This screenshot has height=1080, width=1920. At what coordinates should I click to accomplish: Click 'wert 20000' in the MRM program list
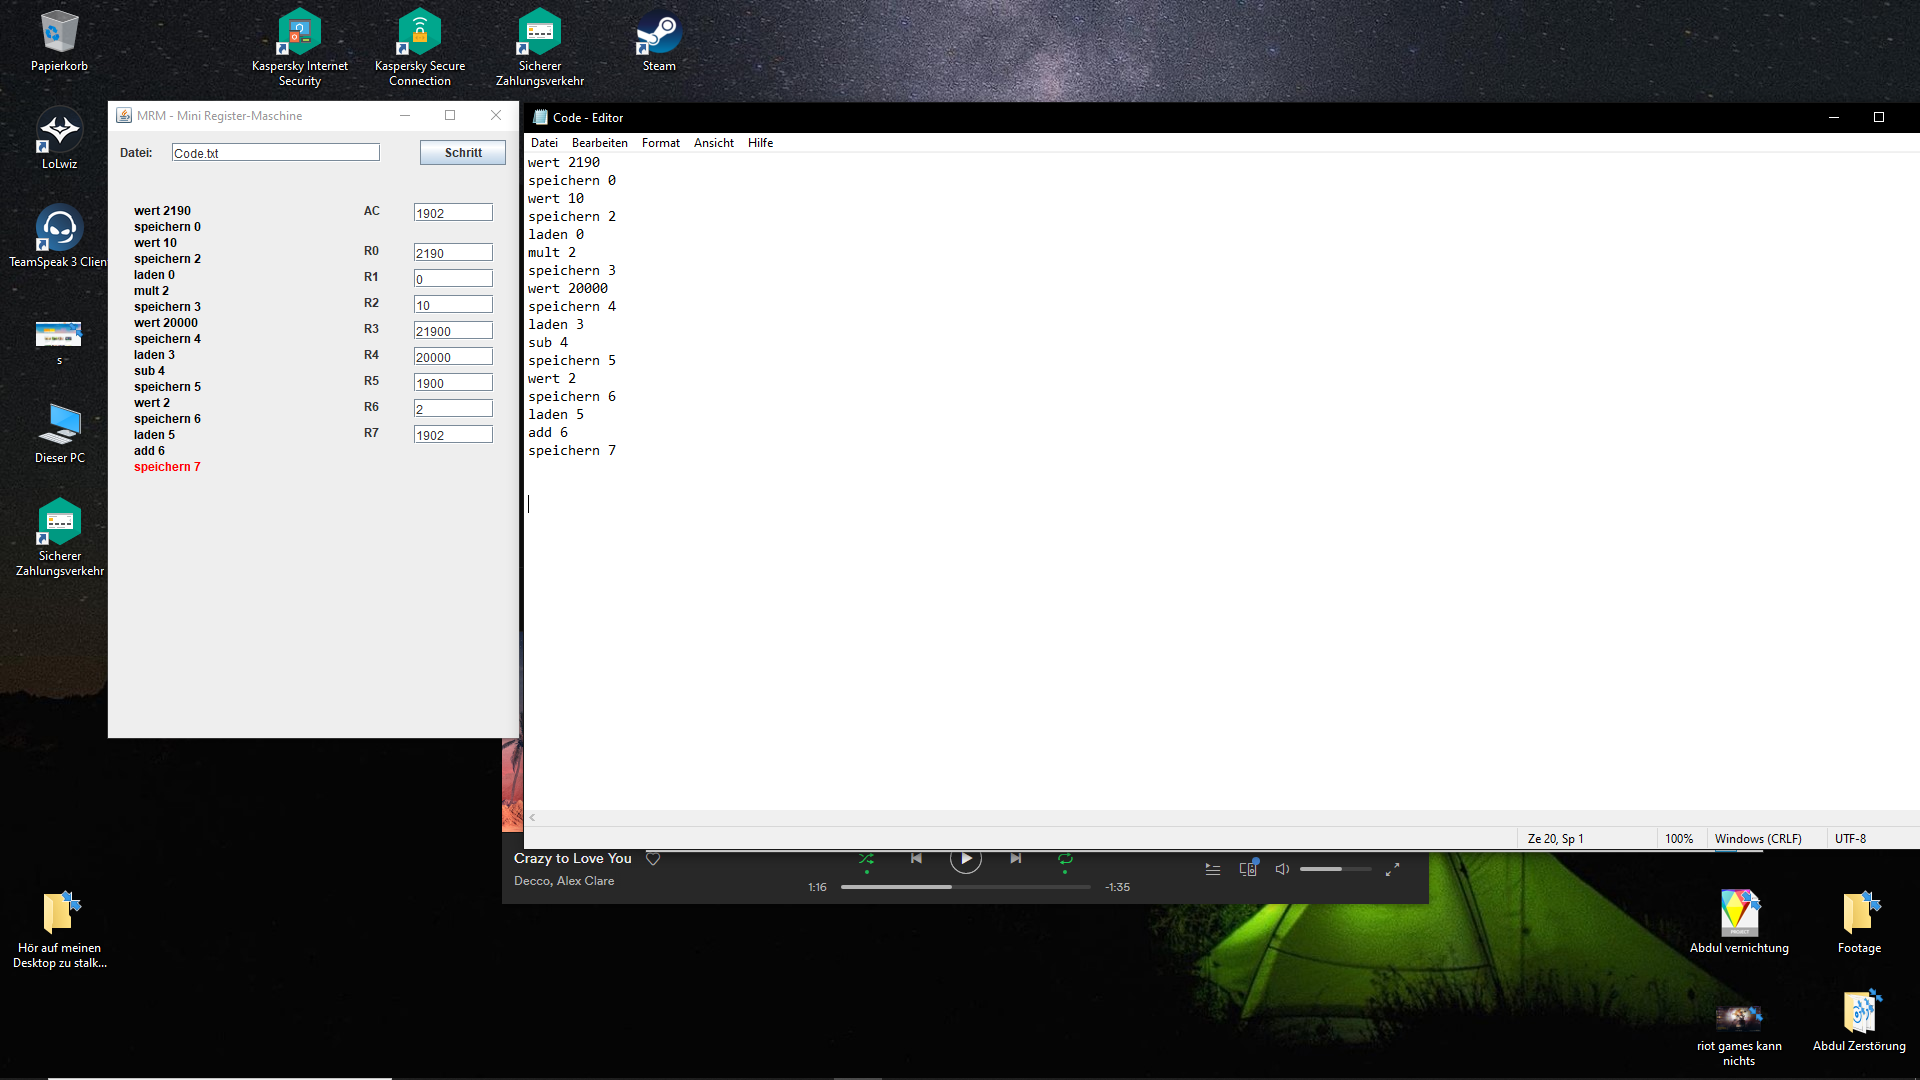pyautogui.click(x=166, y=323)
